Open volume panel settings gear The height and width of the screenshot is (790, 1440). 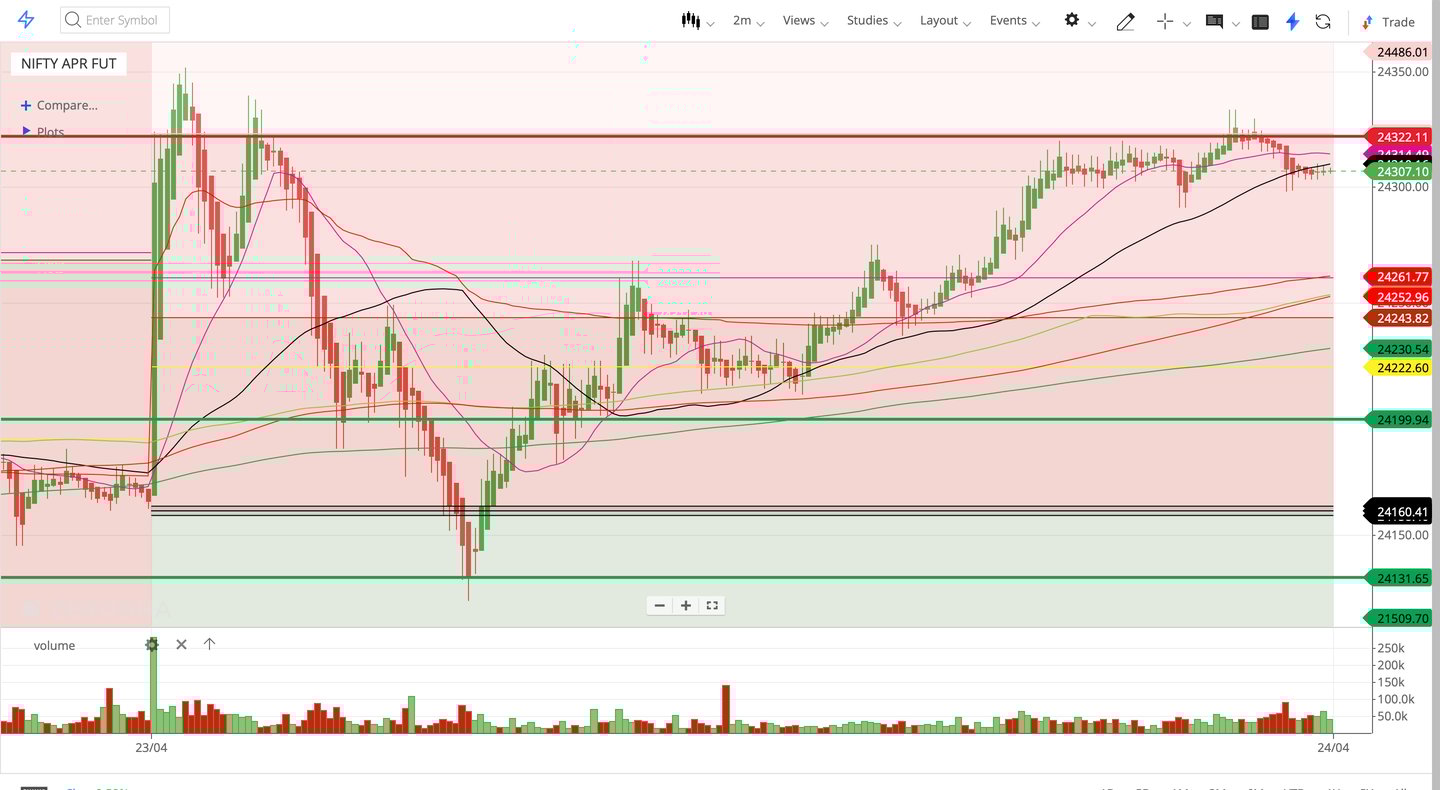[152, 644]
